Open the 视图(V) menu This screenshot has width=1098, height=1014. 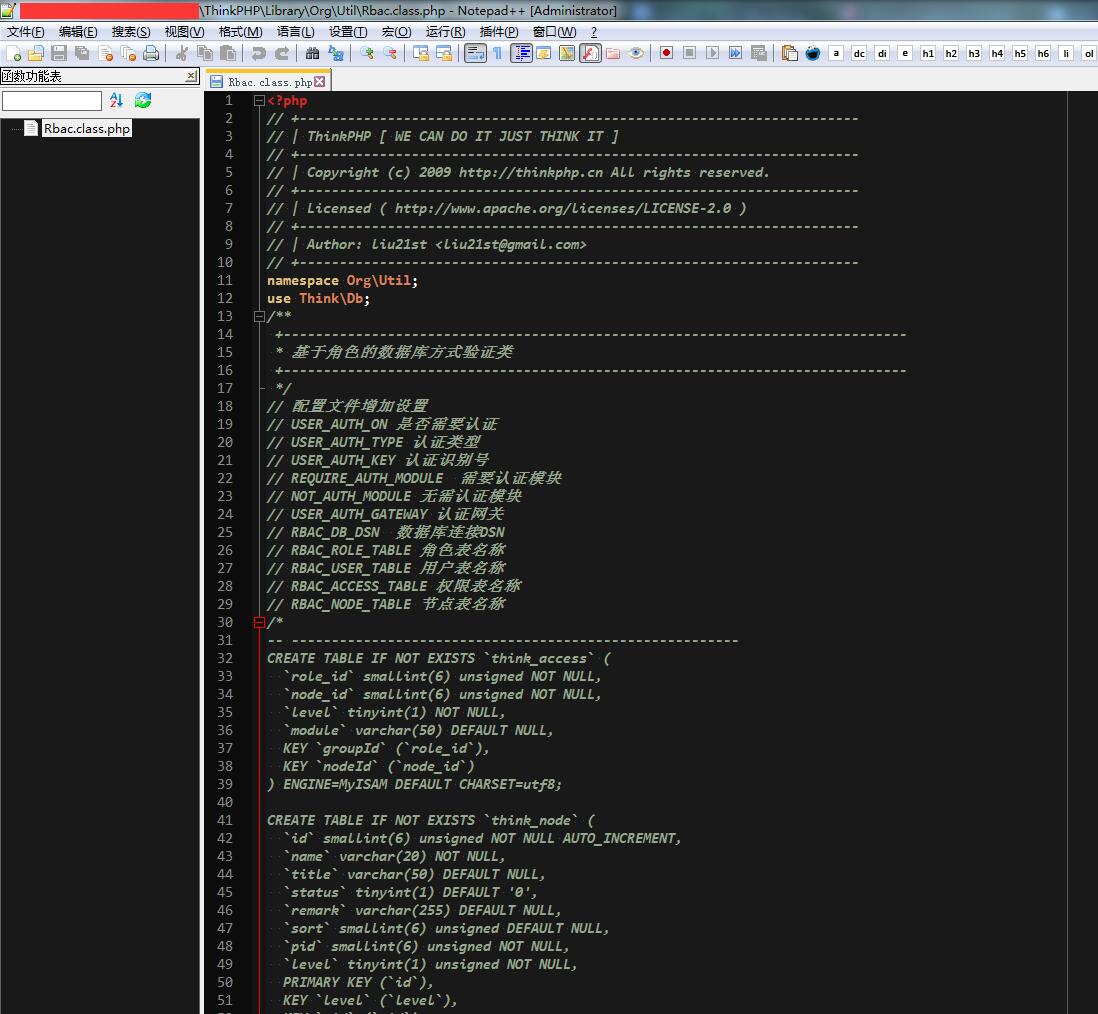[x=184, y=32]
